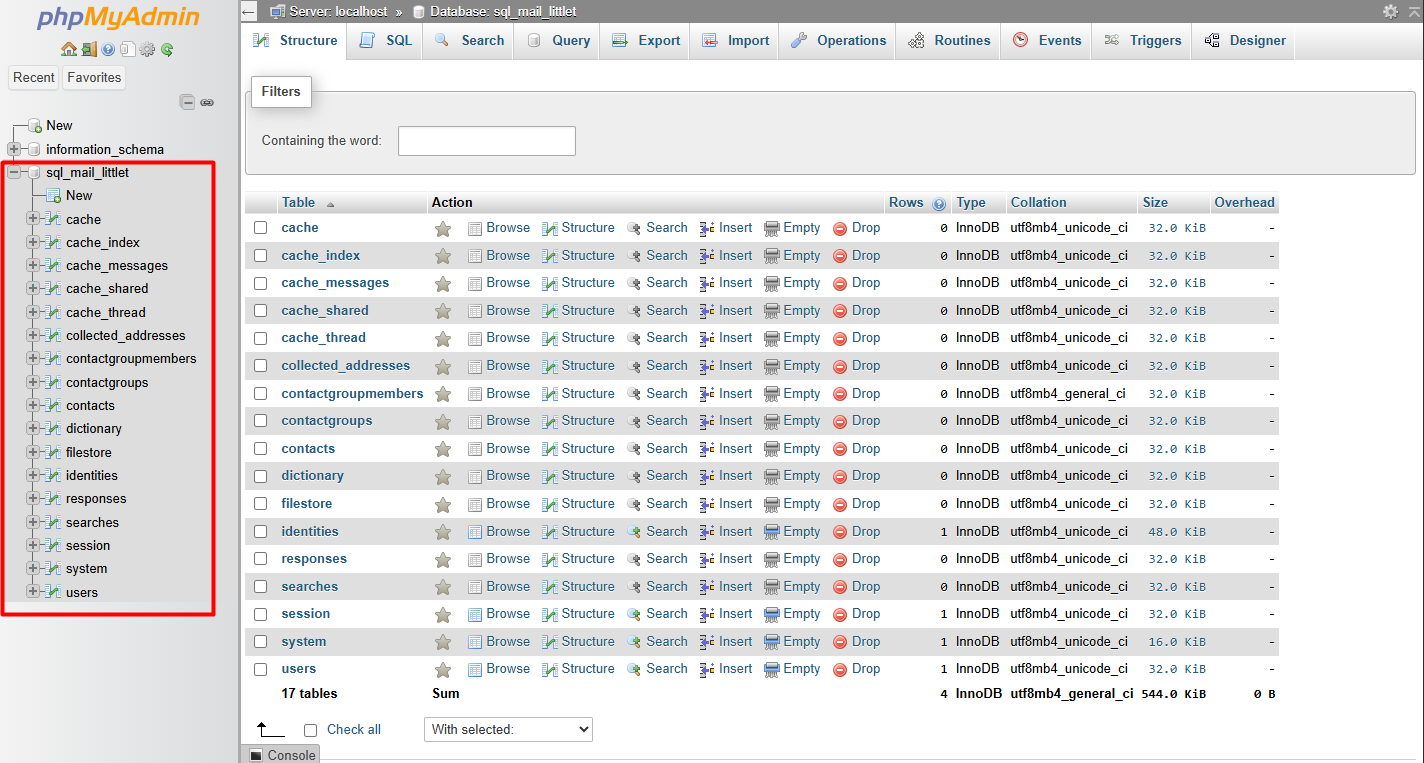Expand the cache_thread tree node

pyautogui.click(x=32, y=311)
